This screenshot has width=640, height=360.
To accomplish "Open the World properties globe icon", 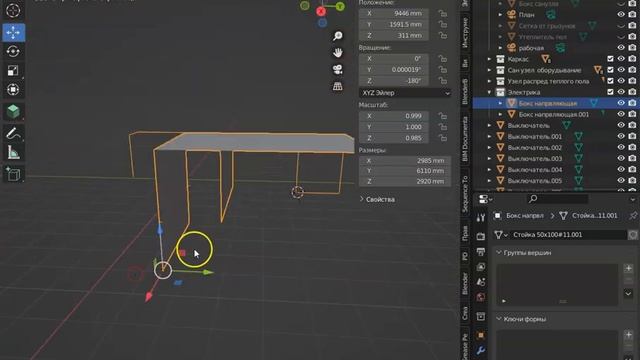I will [x=481, y=297].
